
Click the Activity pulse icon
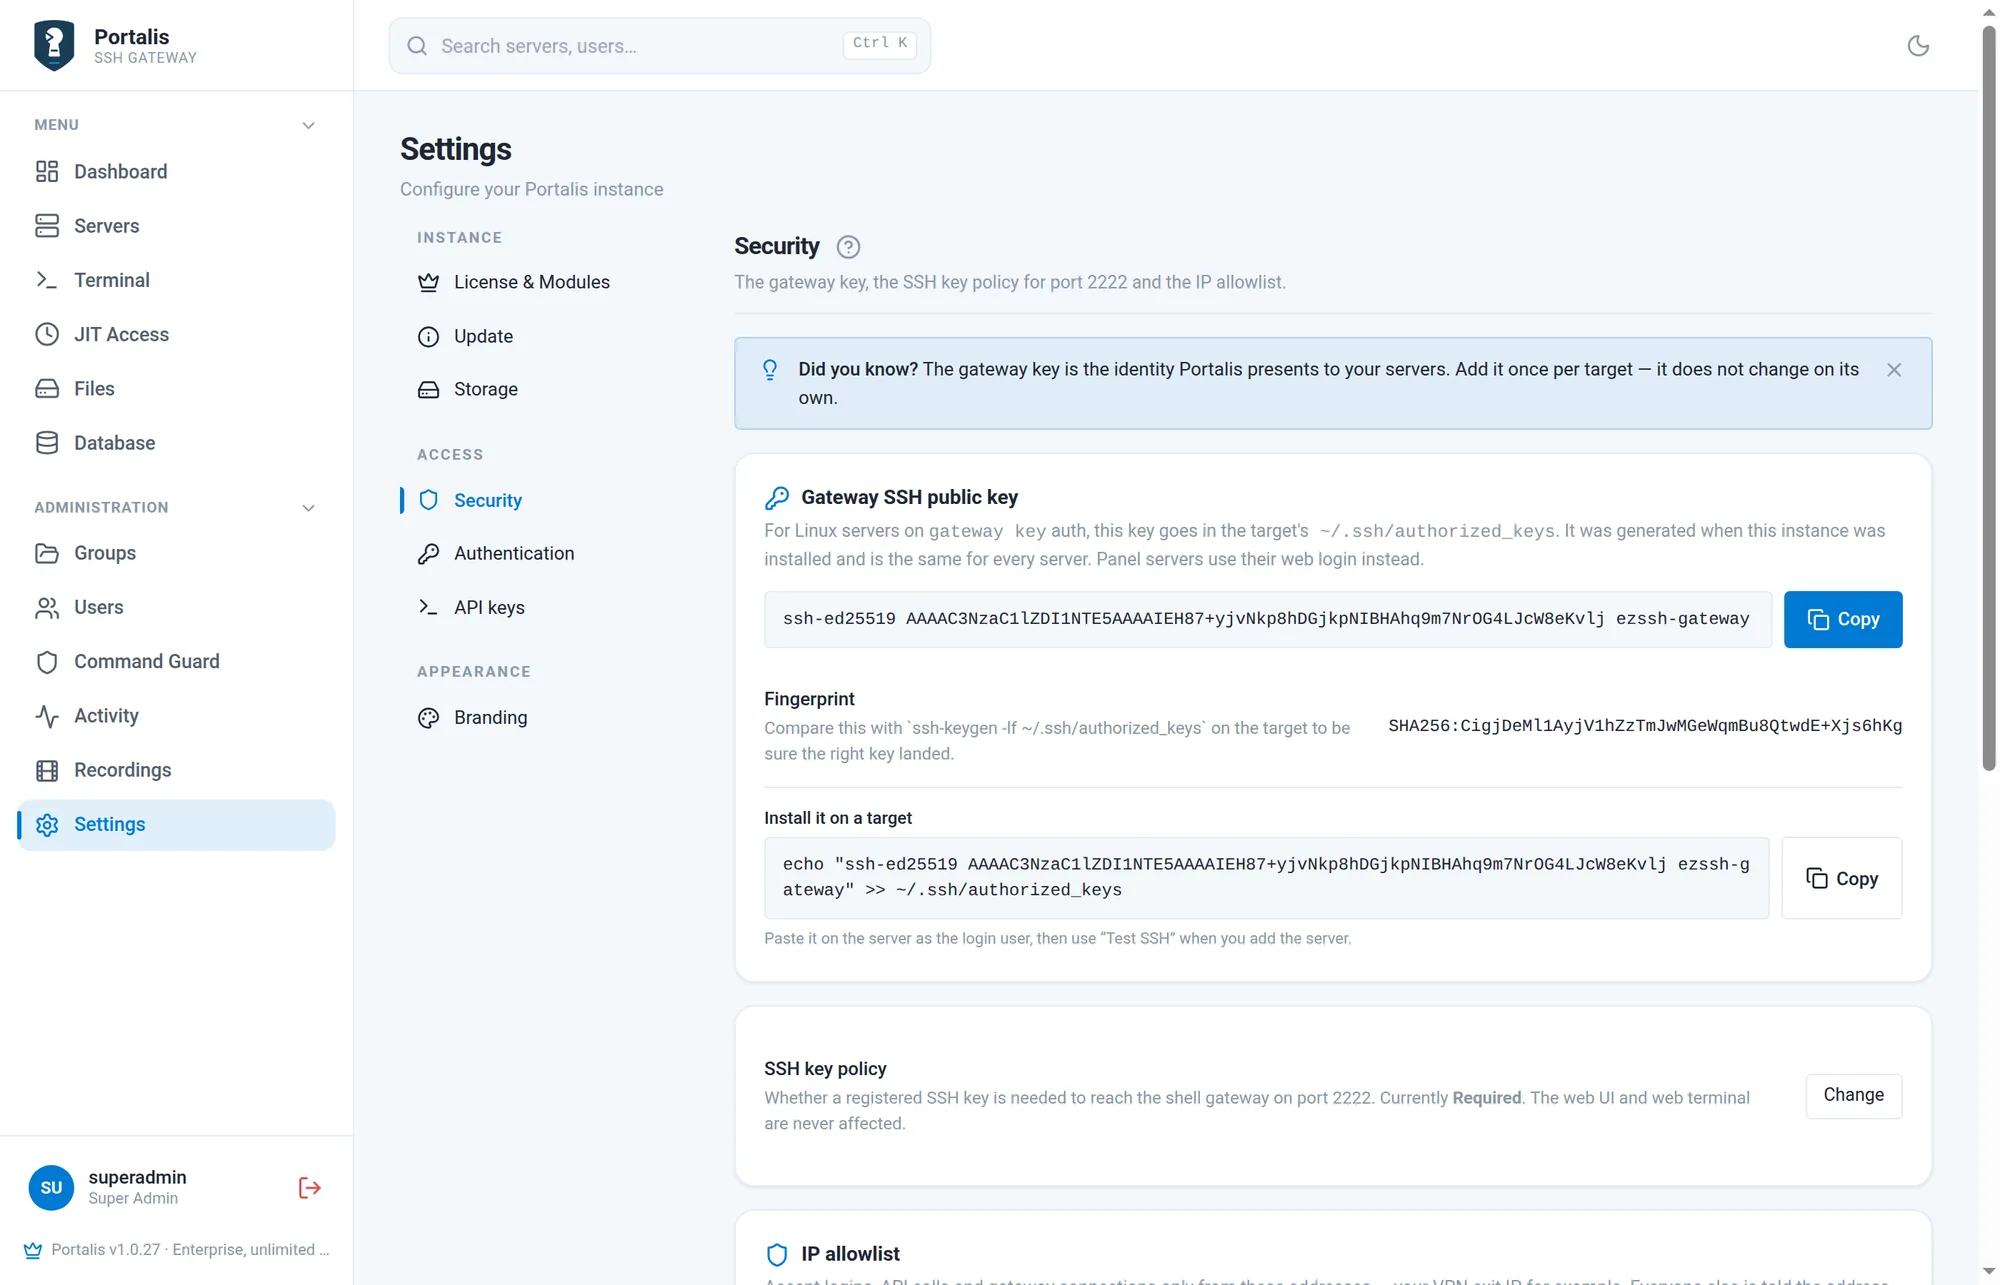coord(47,716)
